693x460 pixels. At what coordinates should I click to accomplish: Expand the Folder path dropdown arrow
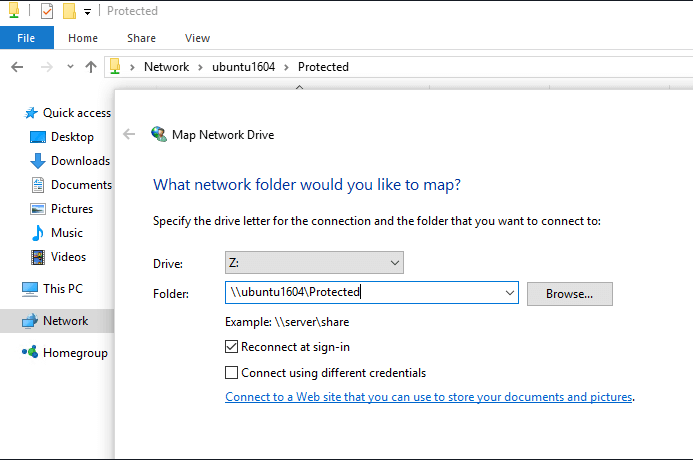(510, 293)
